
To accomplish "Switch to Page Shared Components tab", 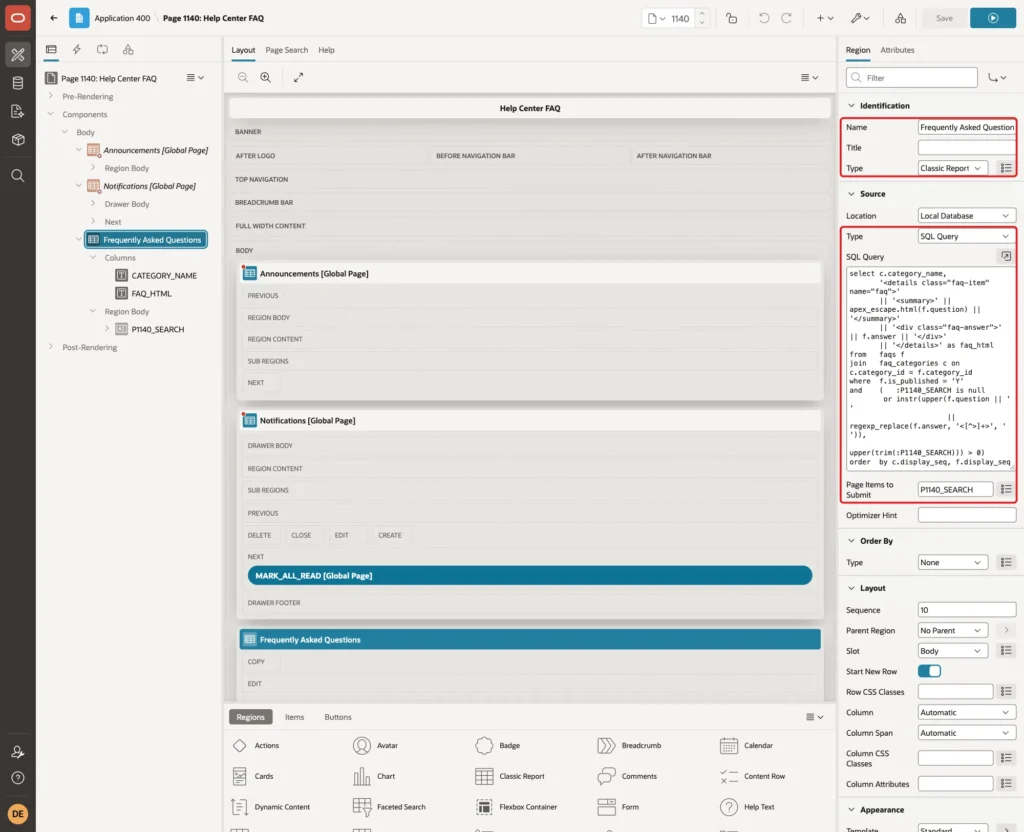I will [128, 50].
